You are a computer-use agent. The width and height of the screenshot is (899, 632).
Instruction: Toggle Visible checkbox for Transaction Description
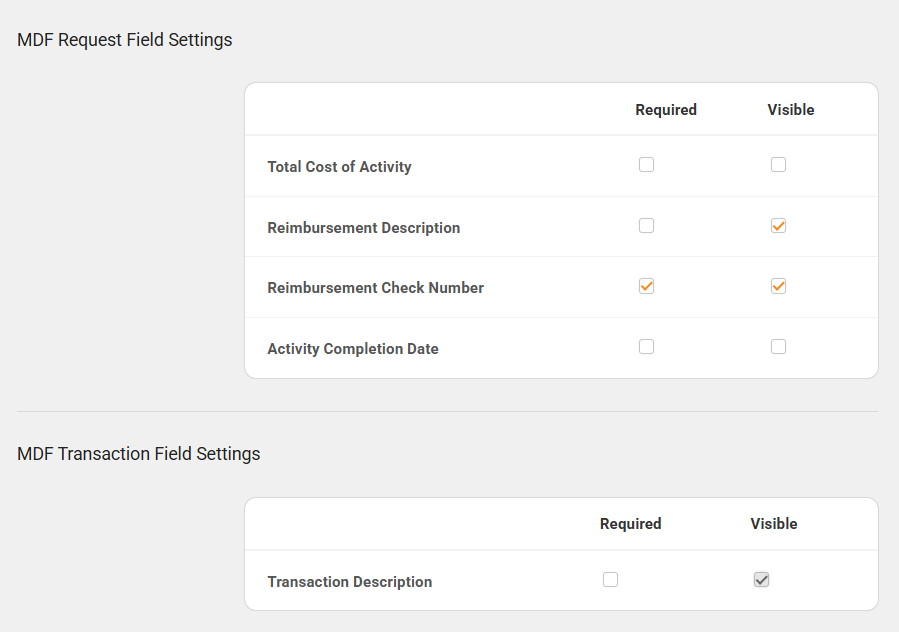[x=762, y=580]
